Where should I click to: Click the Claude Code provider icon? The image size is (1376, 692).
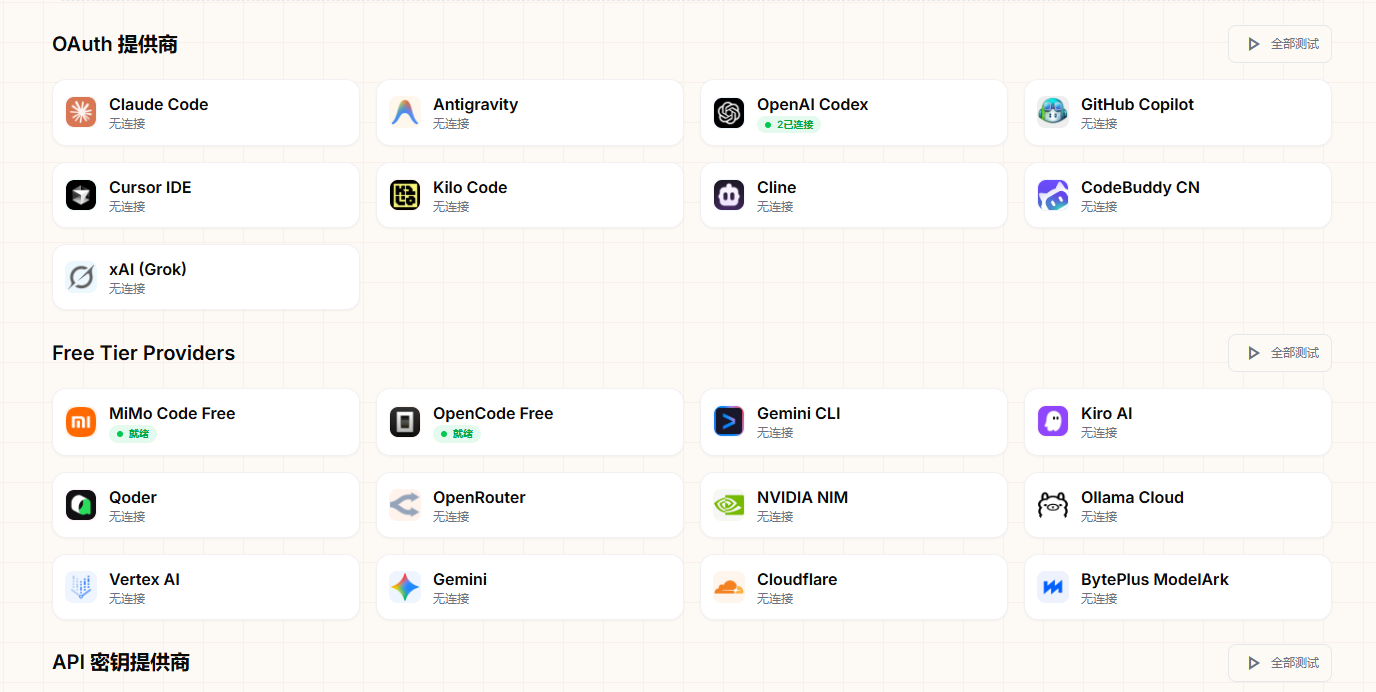click(81, 112)
